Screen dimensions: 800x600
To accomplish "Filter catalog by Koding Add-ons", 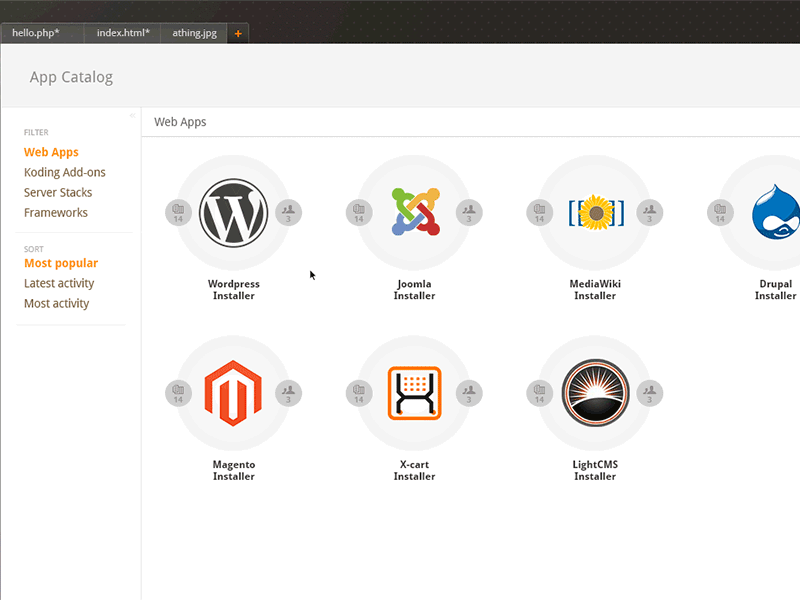I will click(x=64, y=172).
